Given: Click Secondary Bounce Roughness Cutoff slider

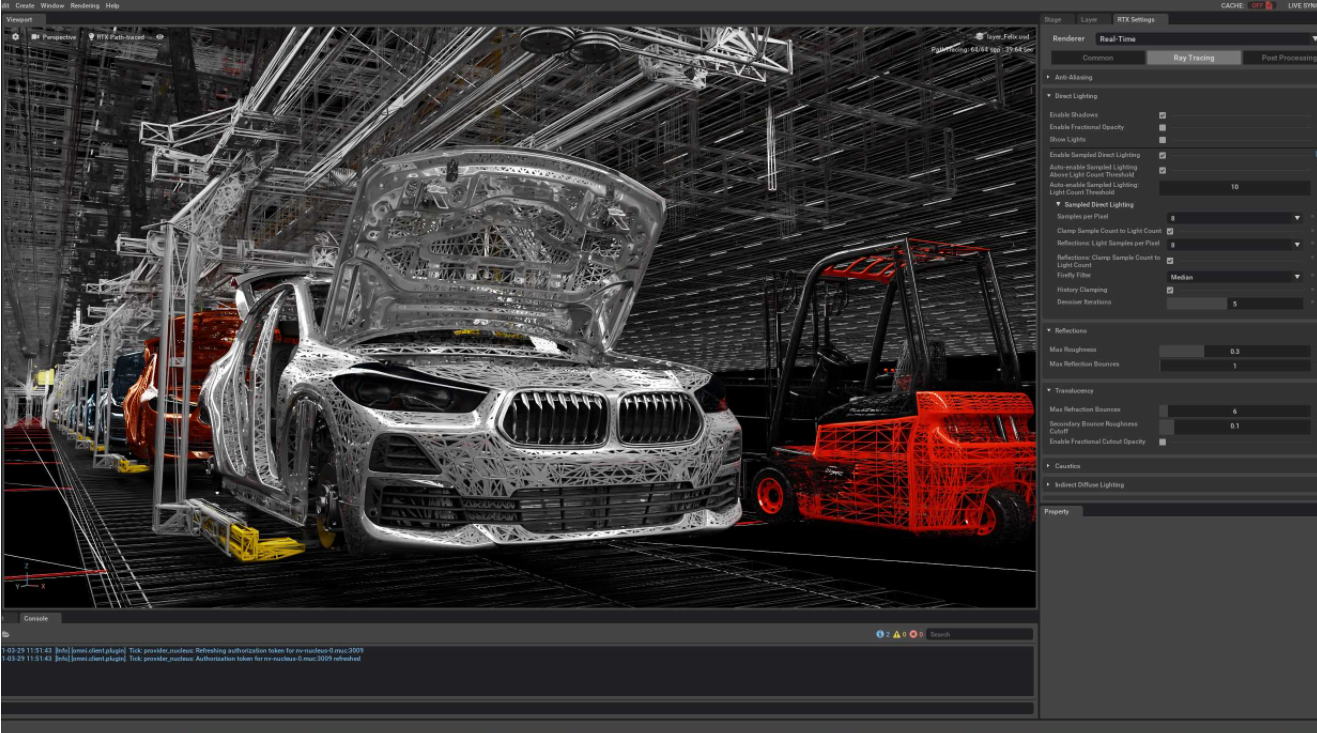Looking at the screenshot, I should point(1235,426).
